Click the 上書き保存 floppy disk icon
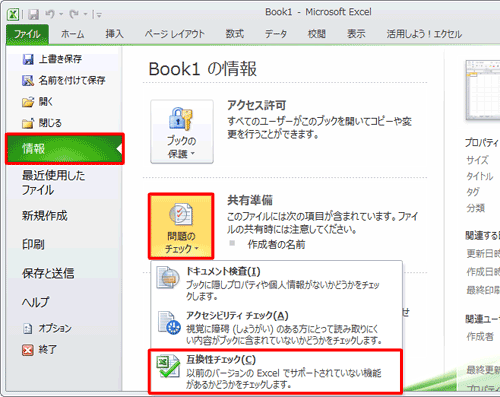This screenshot has width=500, height=397. pos(28,60)
